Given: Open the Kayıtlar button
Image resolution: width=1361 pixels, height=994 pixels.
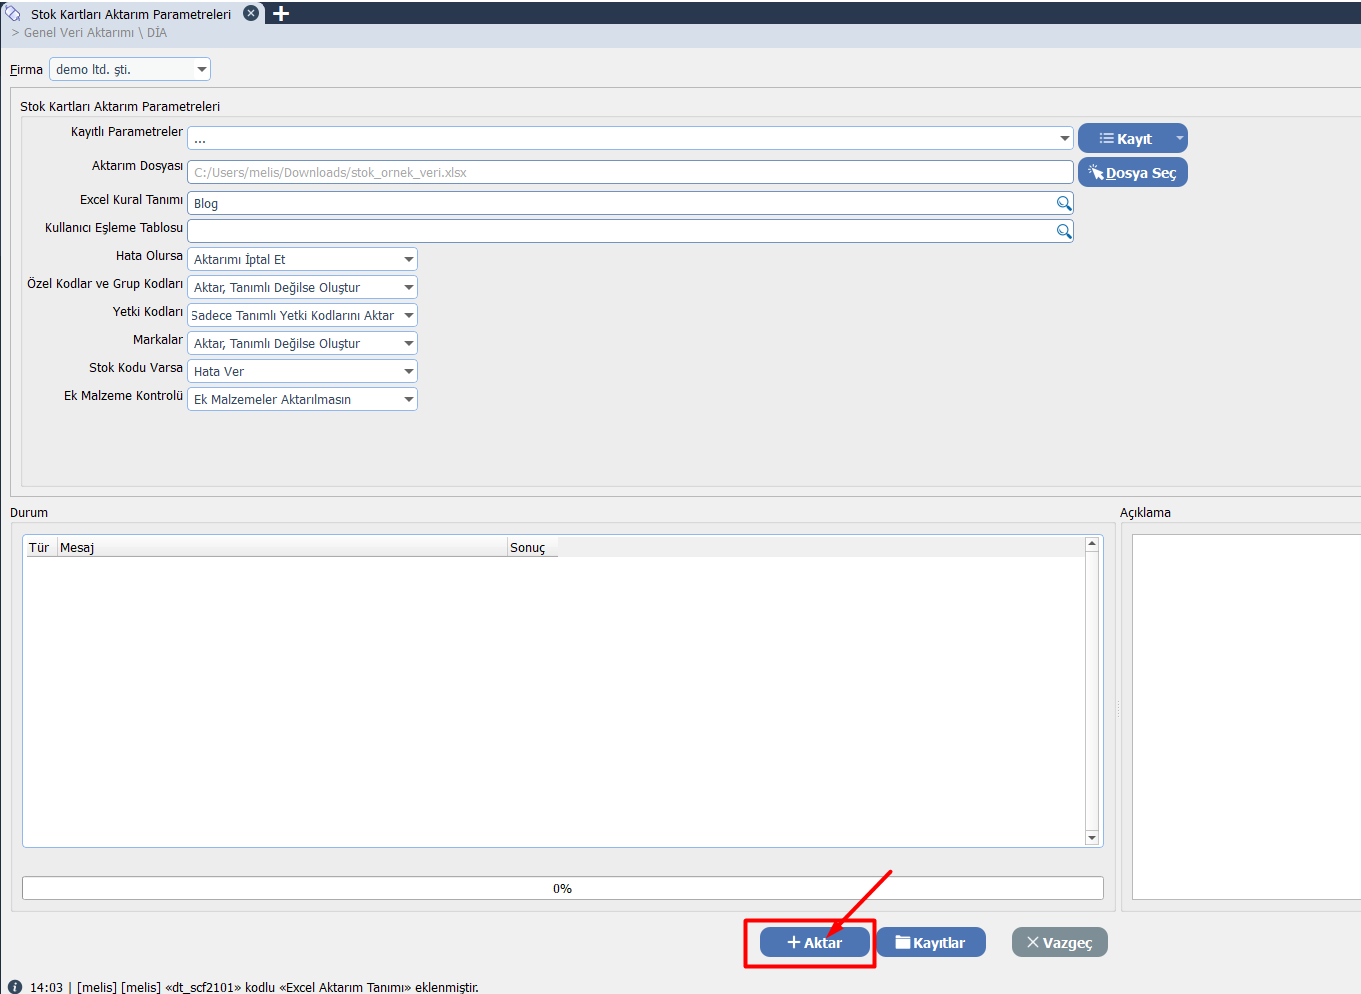Looking at the screenshot, I should pyautogui.click(x=930, y=942).
